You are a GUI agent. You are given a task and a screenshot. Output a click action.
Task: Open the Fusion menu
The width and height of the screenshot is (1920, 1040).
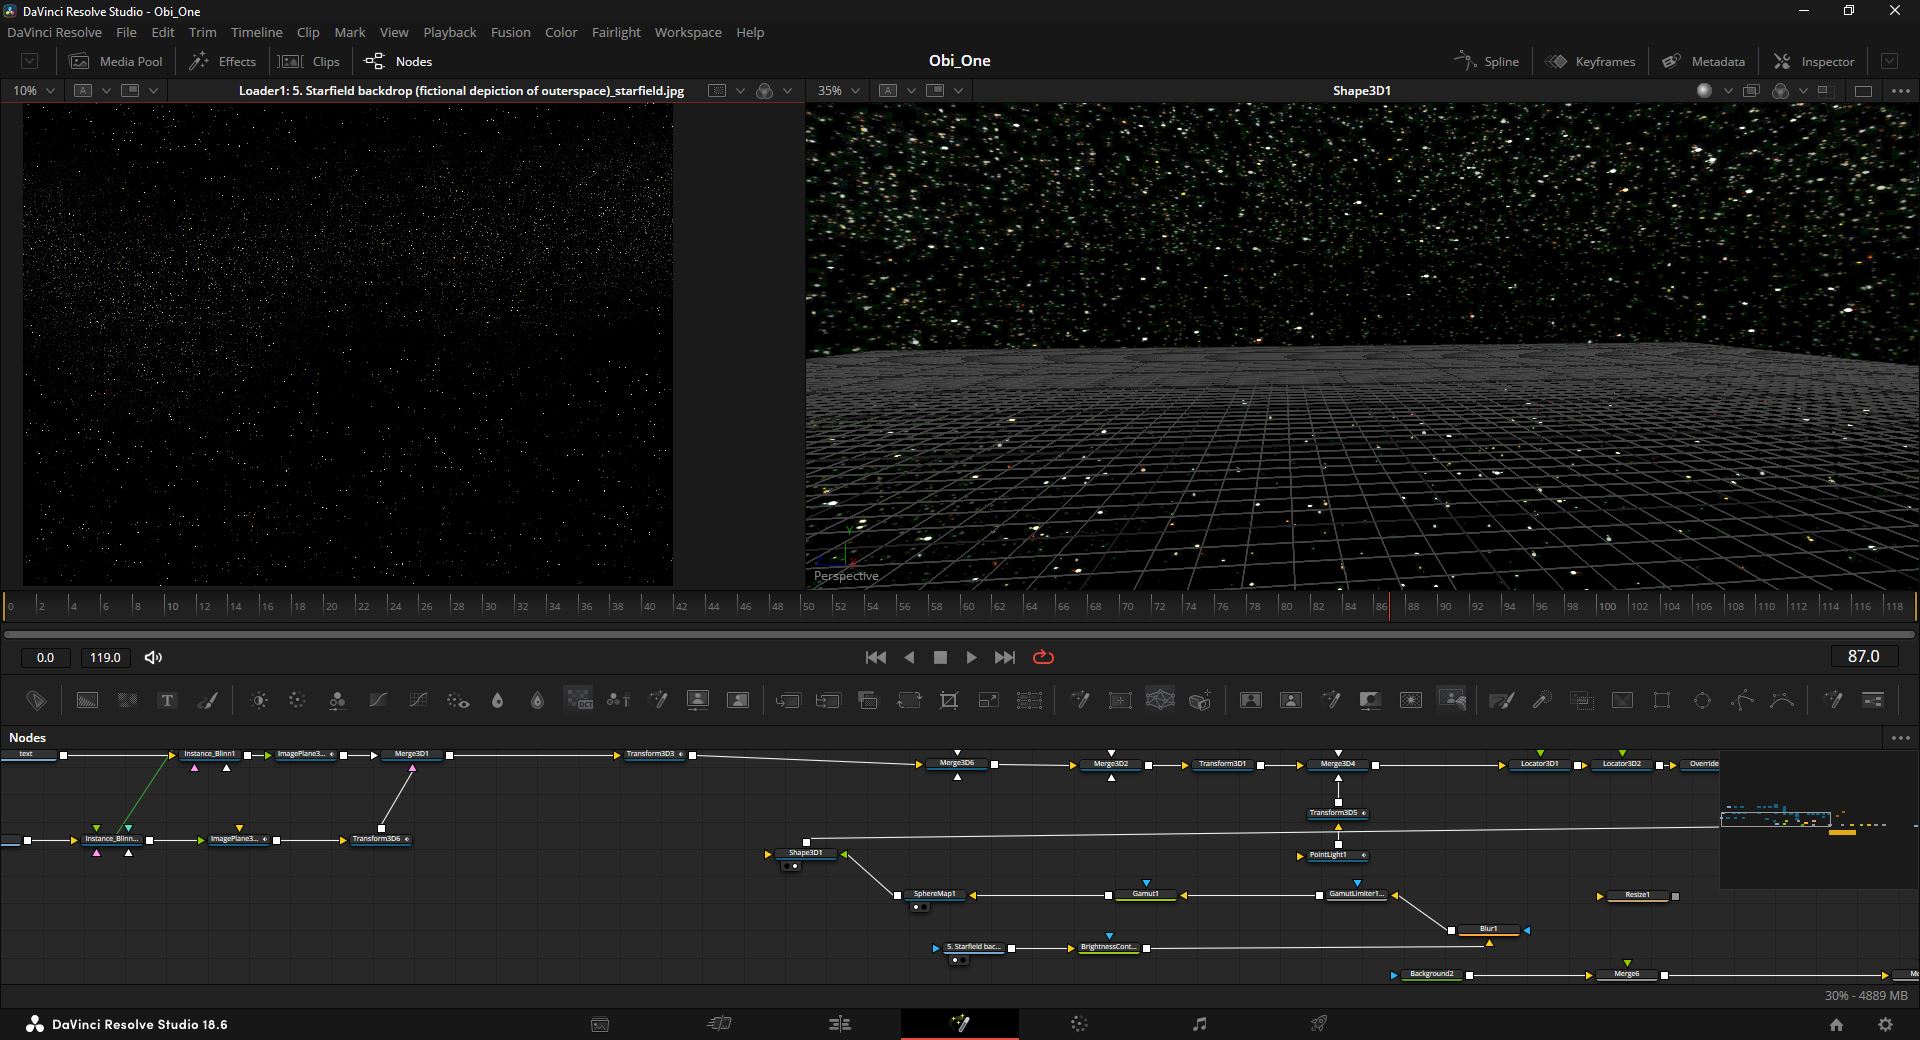pyautogui.click(x=510, y=32)
